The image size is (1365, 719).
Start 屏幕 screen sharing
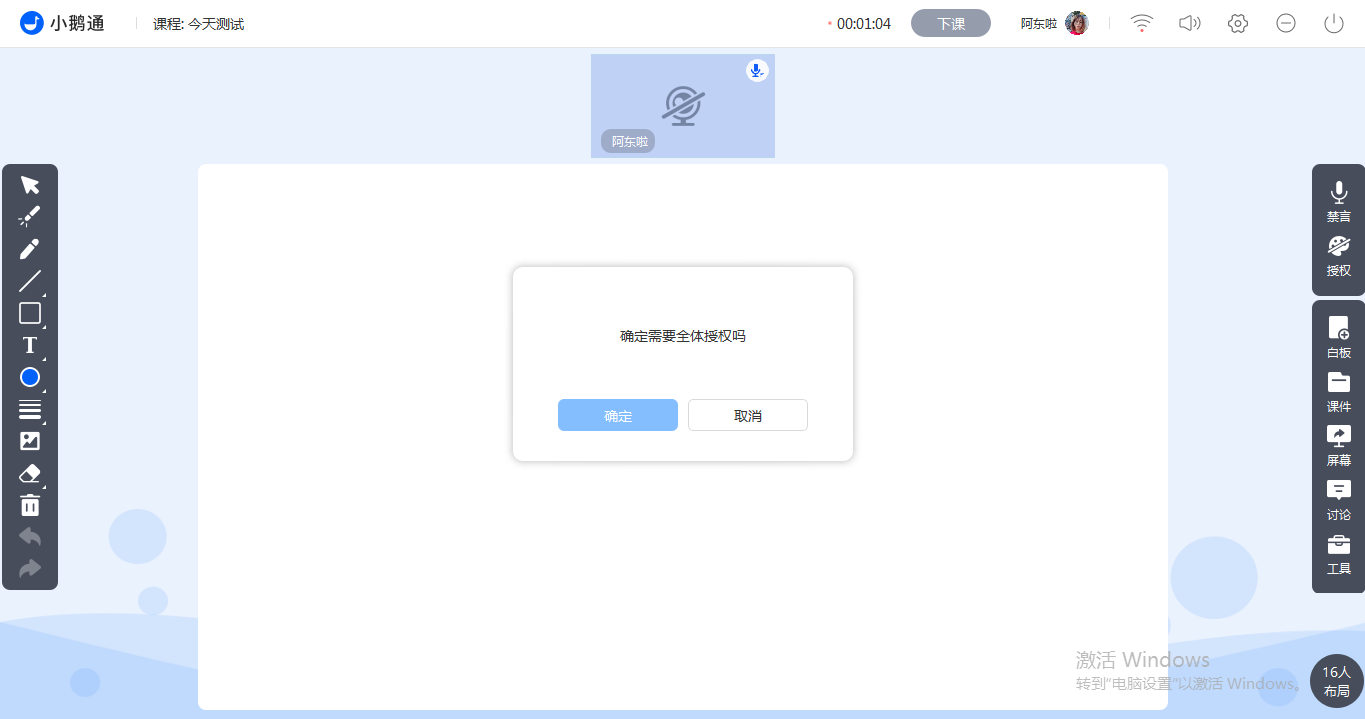pos(1338,446)
